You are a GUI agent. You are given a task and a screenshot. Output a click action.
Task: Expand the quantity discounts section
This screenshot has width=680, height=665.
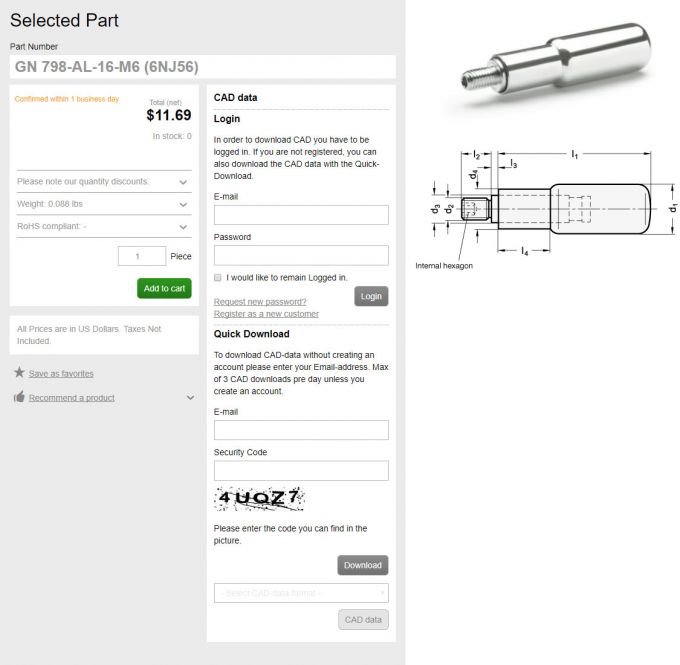183,182
